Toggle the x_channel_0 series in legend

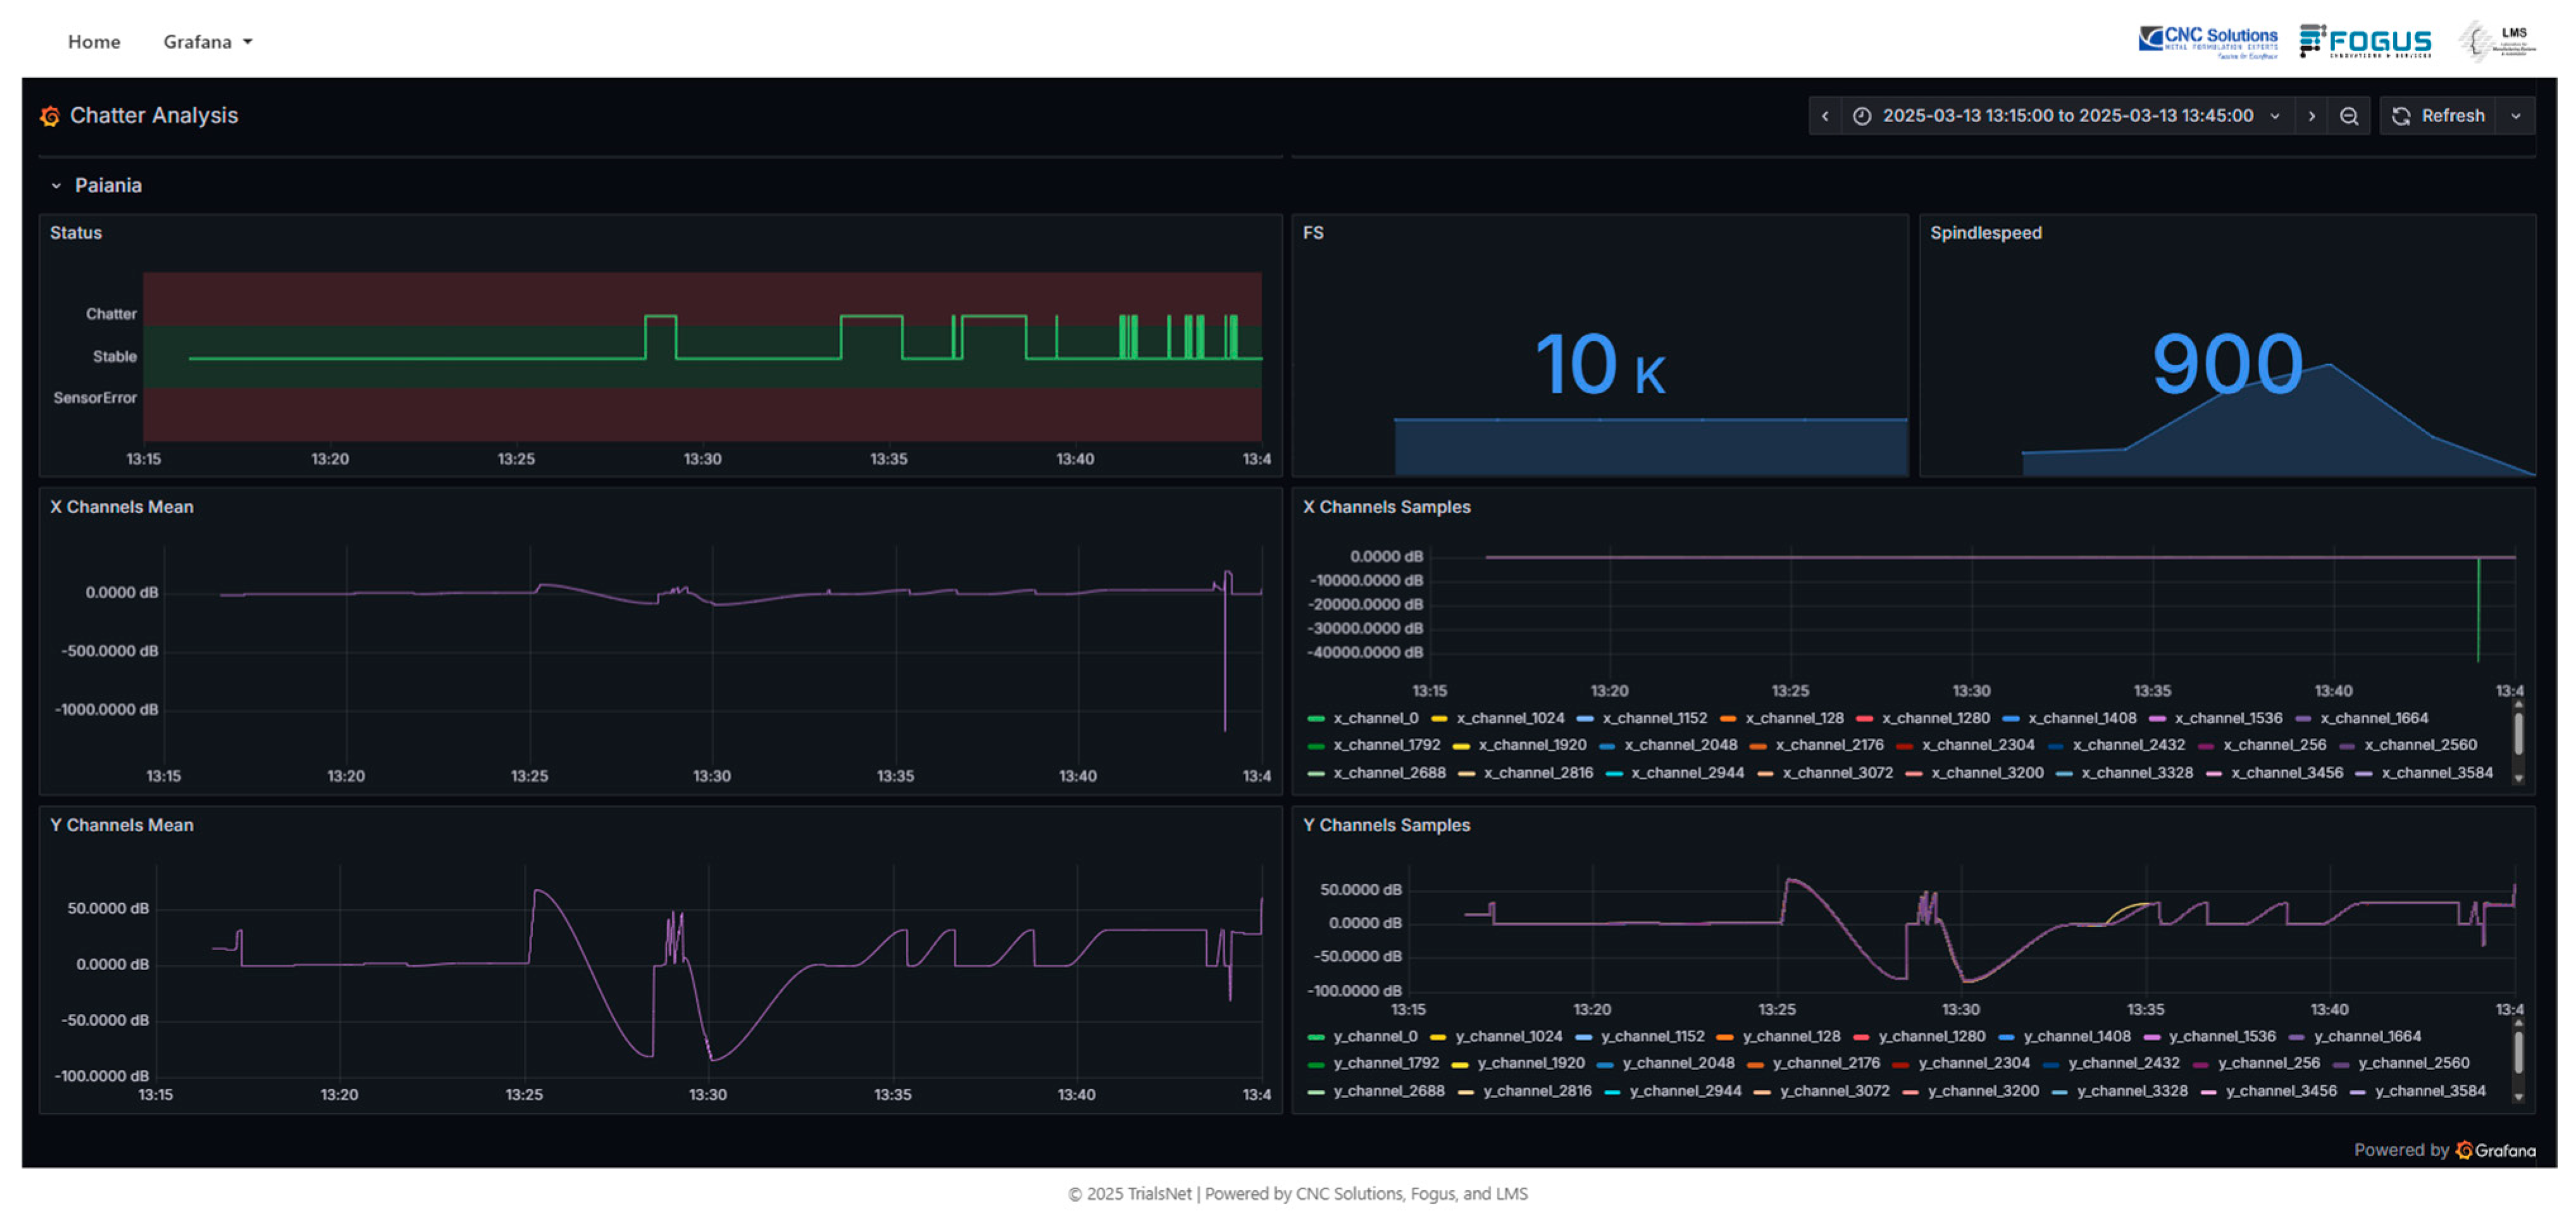coord(1375,718)
